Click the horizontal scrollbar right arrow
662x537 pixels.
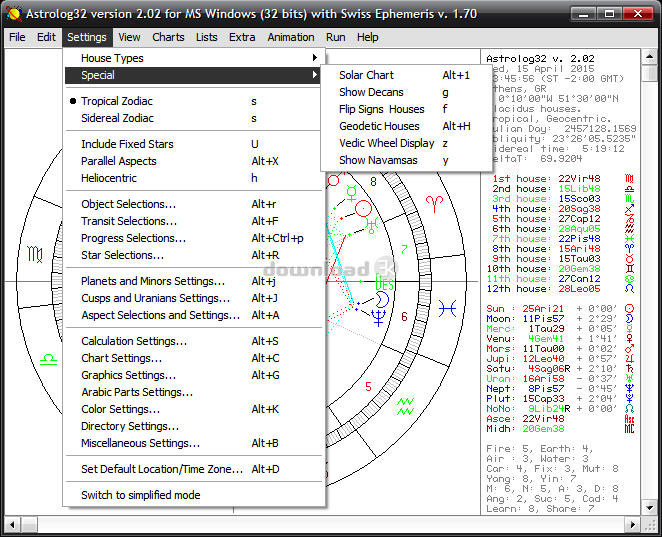[632, 525]
